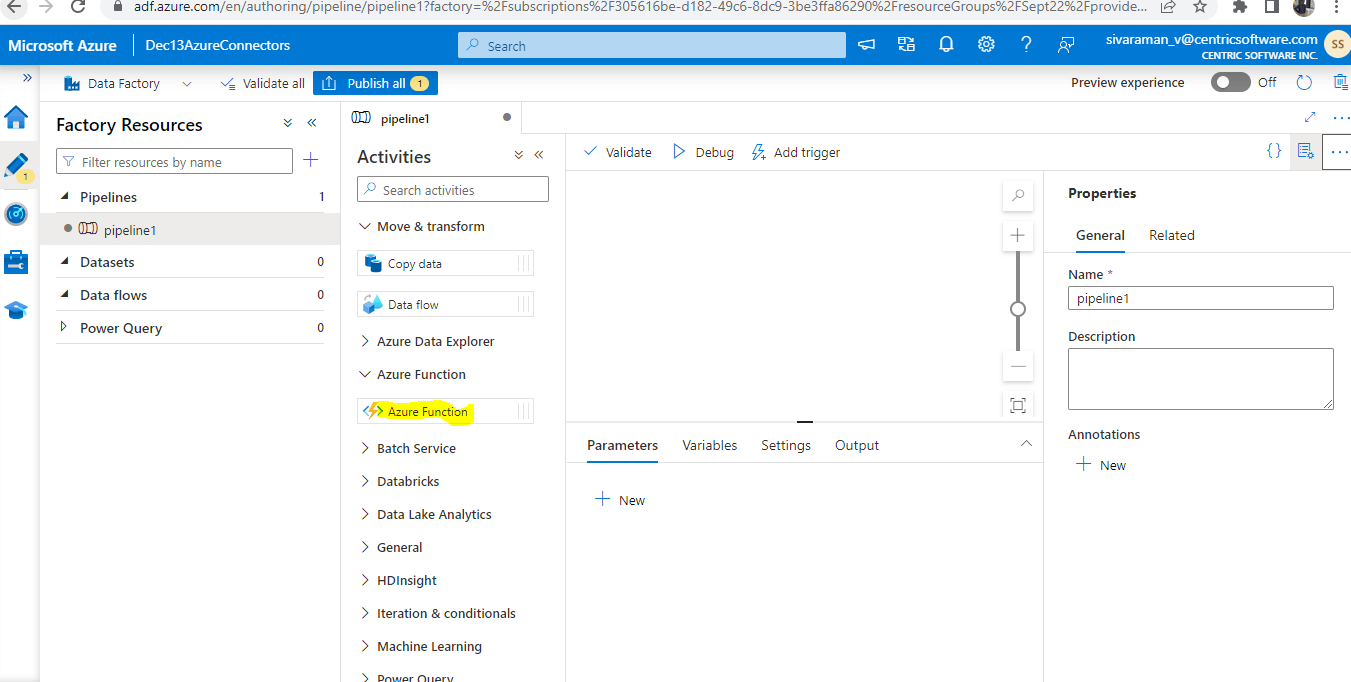The height and width of the screenshot is (682, 1351).
Task: Open Azure notifications bell icon
Action: [x=946, y=44]
